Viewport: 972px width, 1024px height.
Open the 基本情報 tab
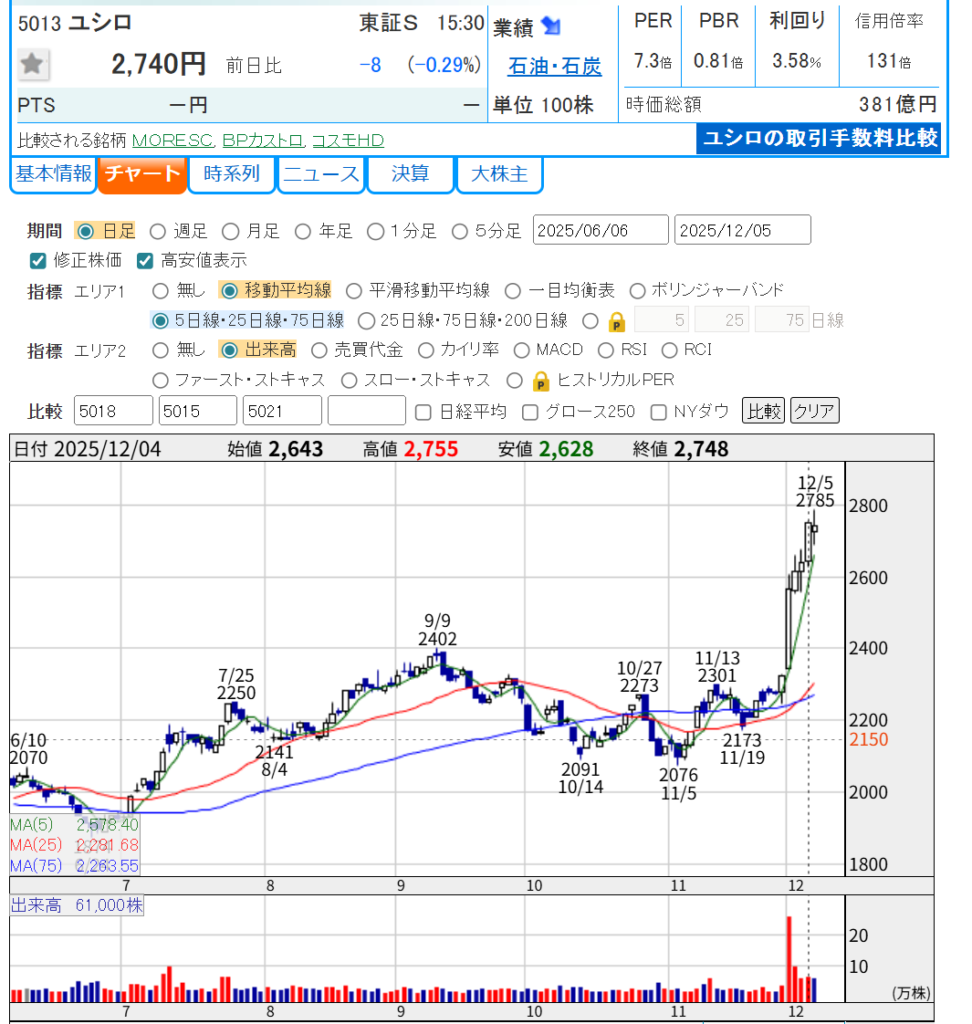(53, 174)
